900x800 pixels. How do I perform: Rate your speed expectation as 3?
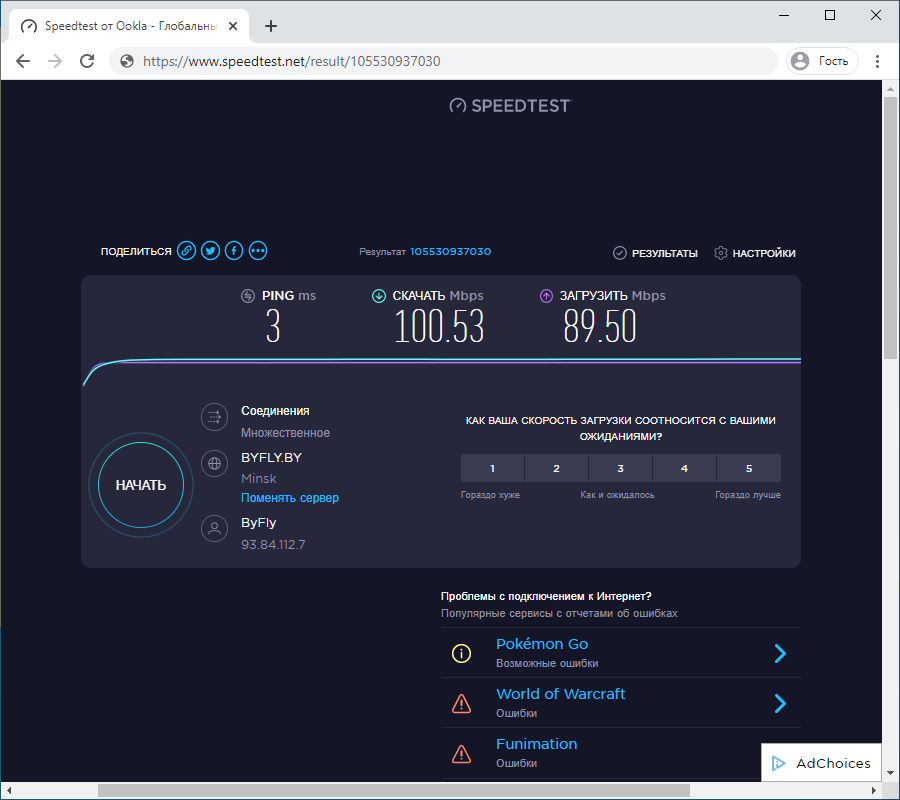click(x=620, y=468)
